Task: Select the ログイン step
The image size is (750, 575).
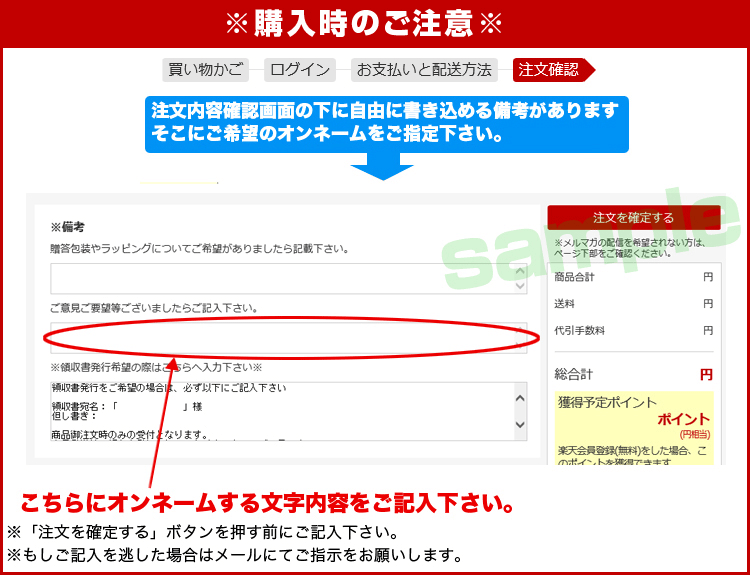Action: [300, 70]
